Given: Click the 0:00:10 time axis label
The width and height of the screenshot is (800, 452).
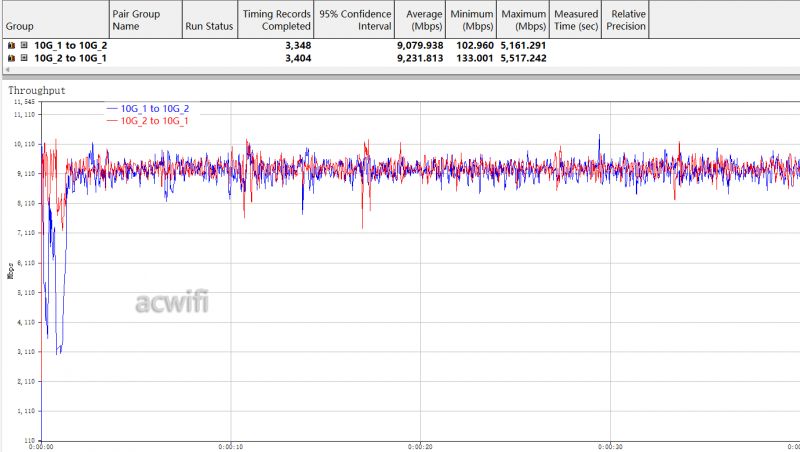Looking at the screenshot, I should pos(231,447).
